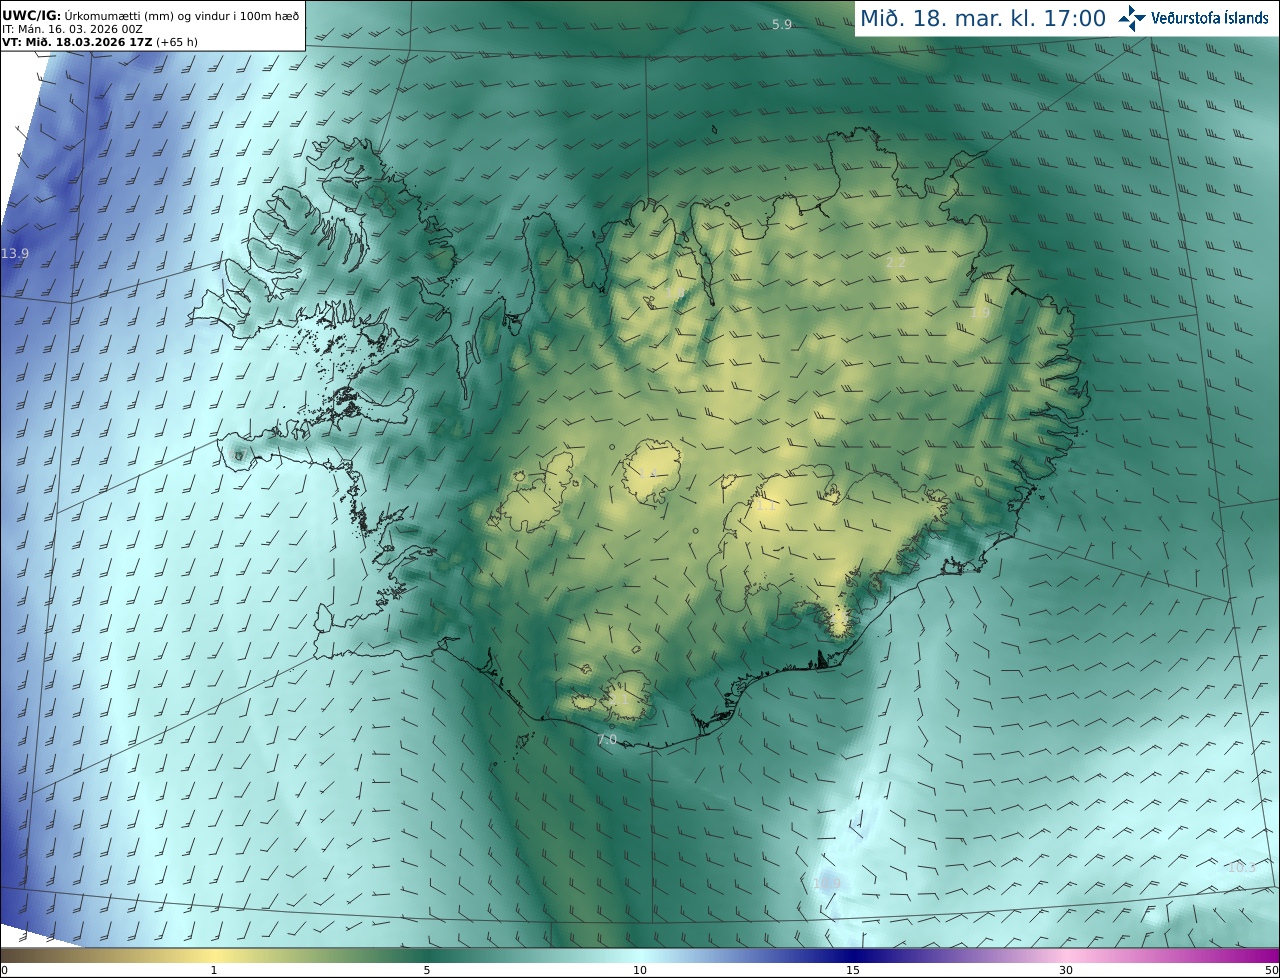Image resolution: width=1280 pixels, height=978 pixels.
Task: Click the Veðurstofa Íslands logo emblem
Action: click(x=1132, y=18)
